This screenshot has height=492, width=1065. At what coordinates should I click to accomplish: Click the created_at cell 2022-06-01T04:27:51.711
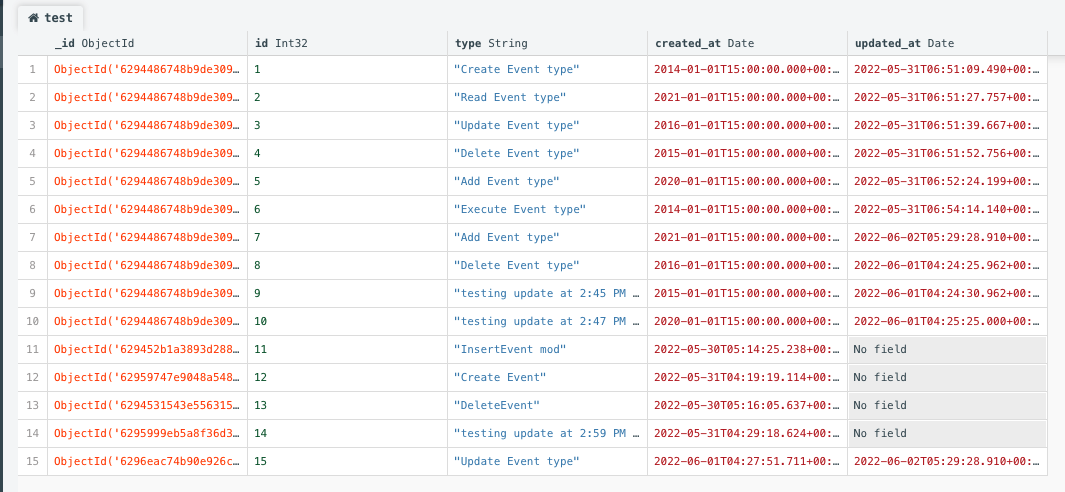pos(746,462)
